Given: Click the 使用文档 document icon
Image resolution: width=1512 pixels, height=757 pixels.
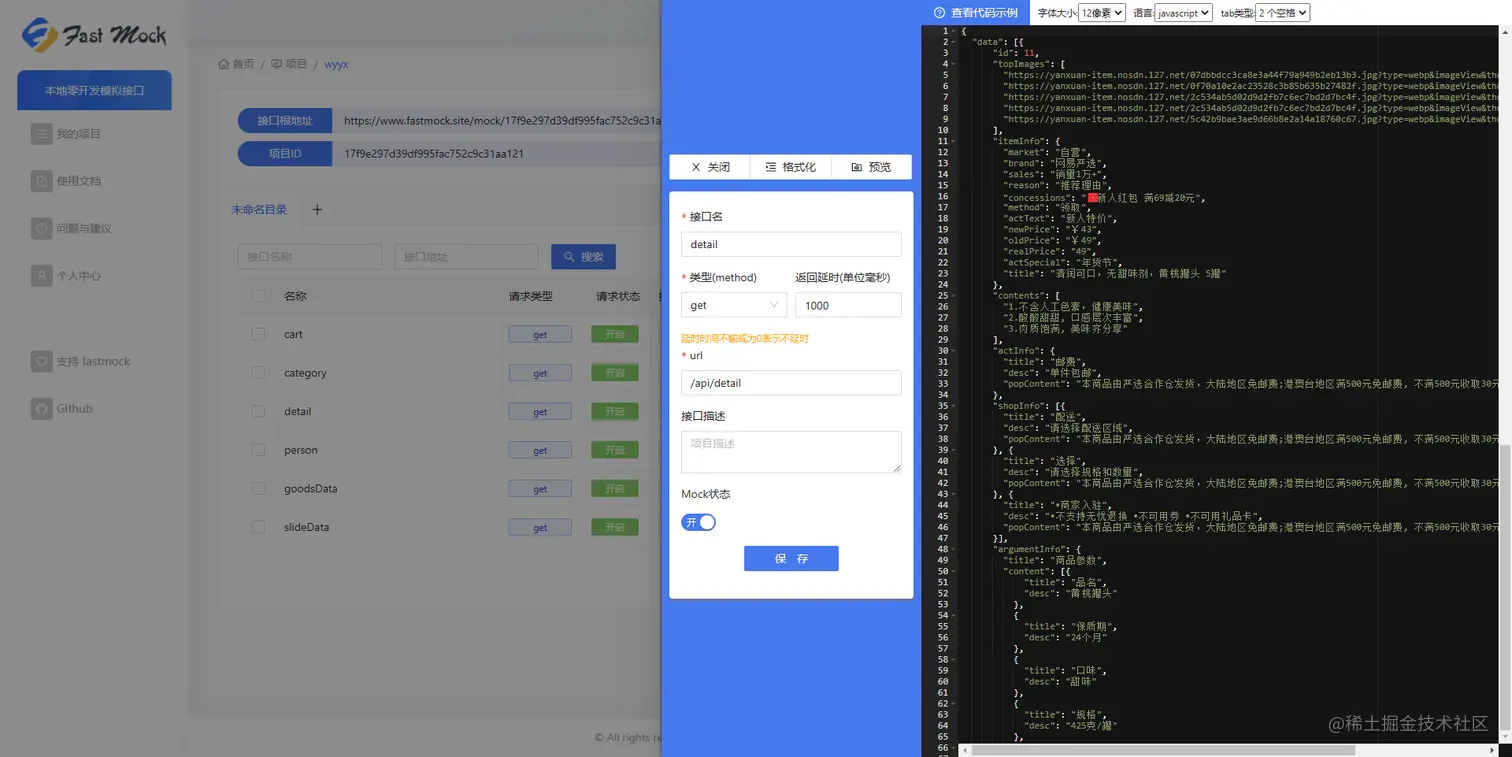Looking at the screenshot, I should (41, 181).
